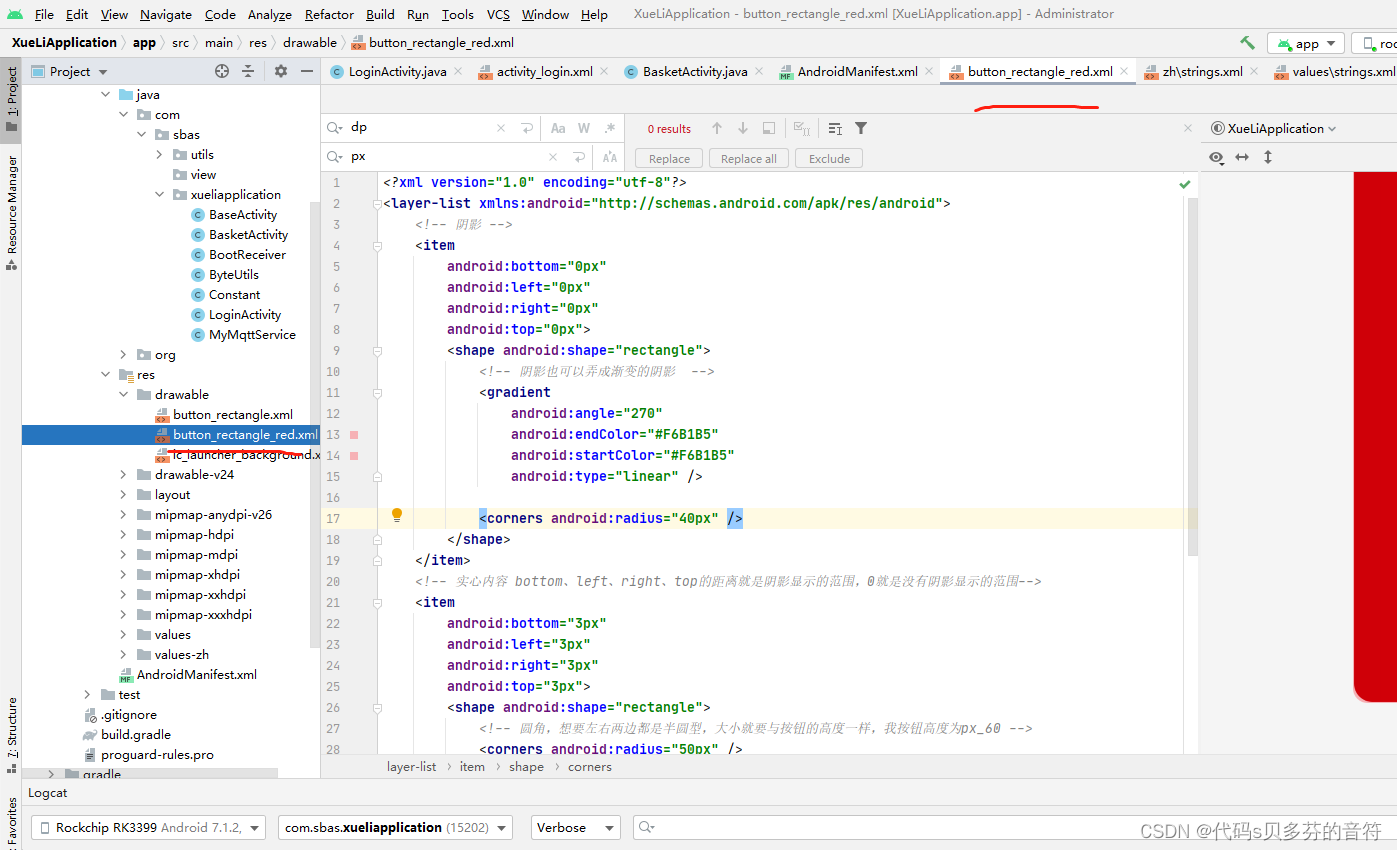
Task: Clear the 'dp' search field
Action: pyautogui.click(x=502, y=128)
